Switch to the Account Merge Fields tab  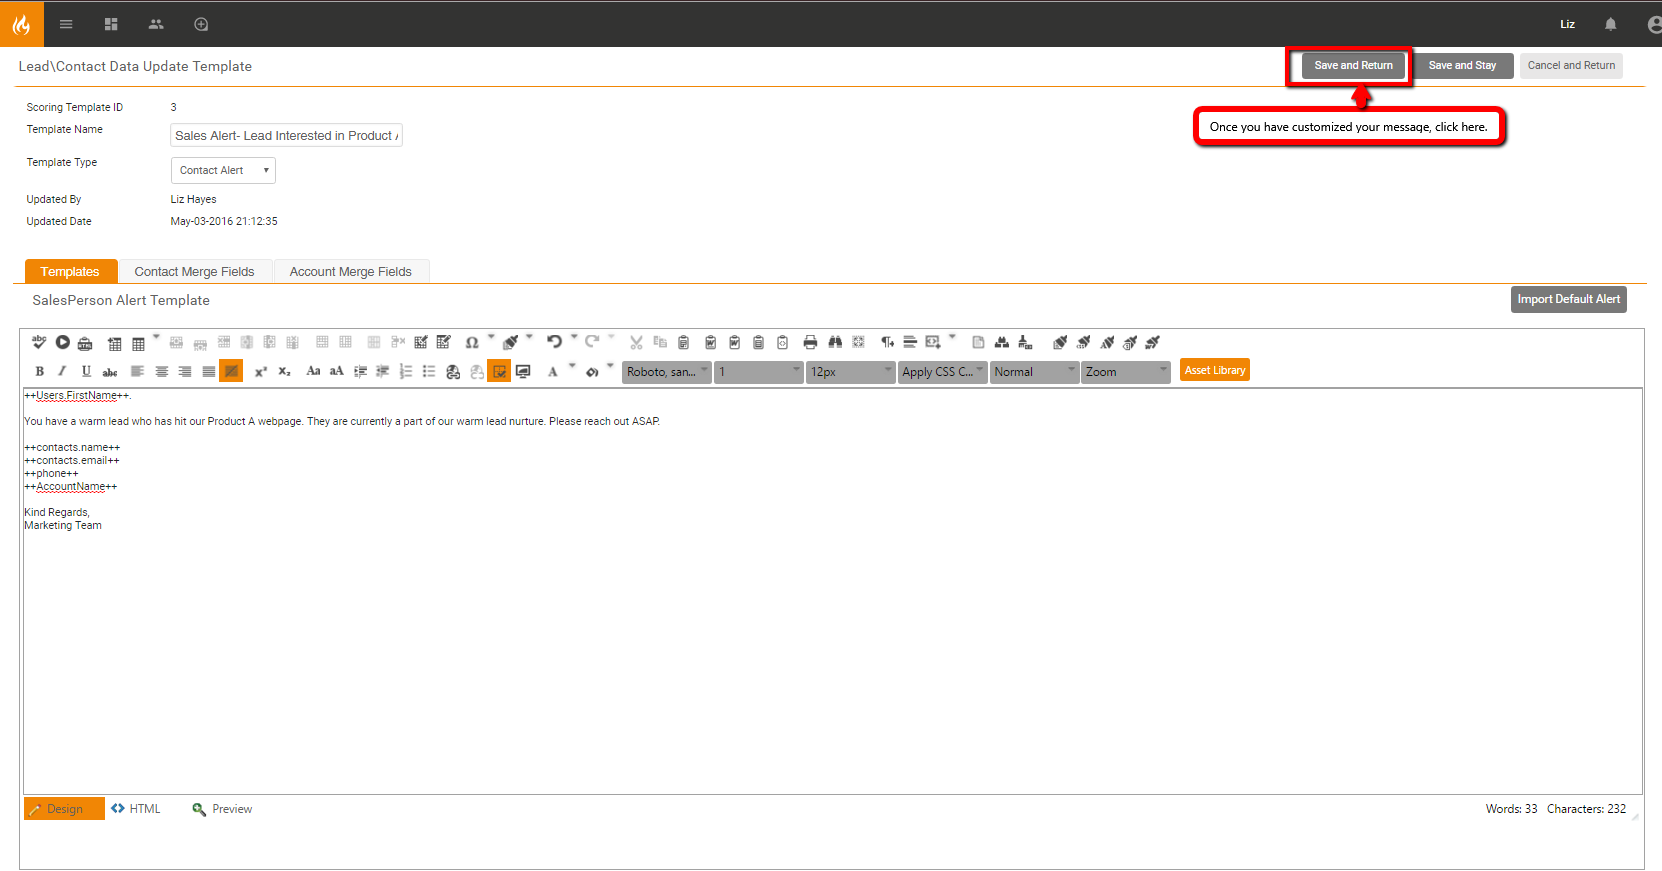point(351,271)
